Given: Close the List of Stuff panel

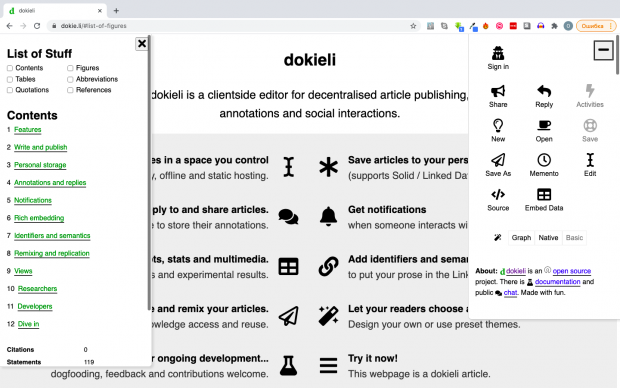Looking at the screenshot, I should tap(142, 44).
